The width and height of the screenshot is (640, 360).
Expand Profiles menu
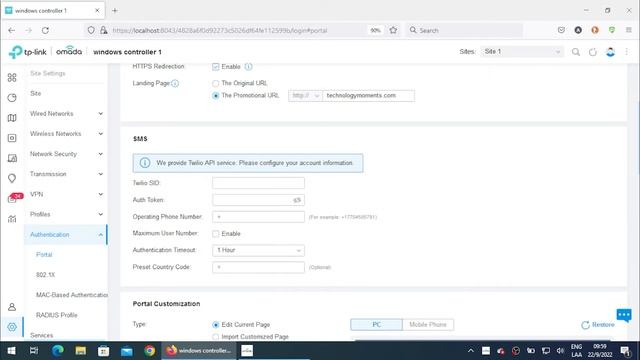pyautogui.click(x=66, y=214)
